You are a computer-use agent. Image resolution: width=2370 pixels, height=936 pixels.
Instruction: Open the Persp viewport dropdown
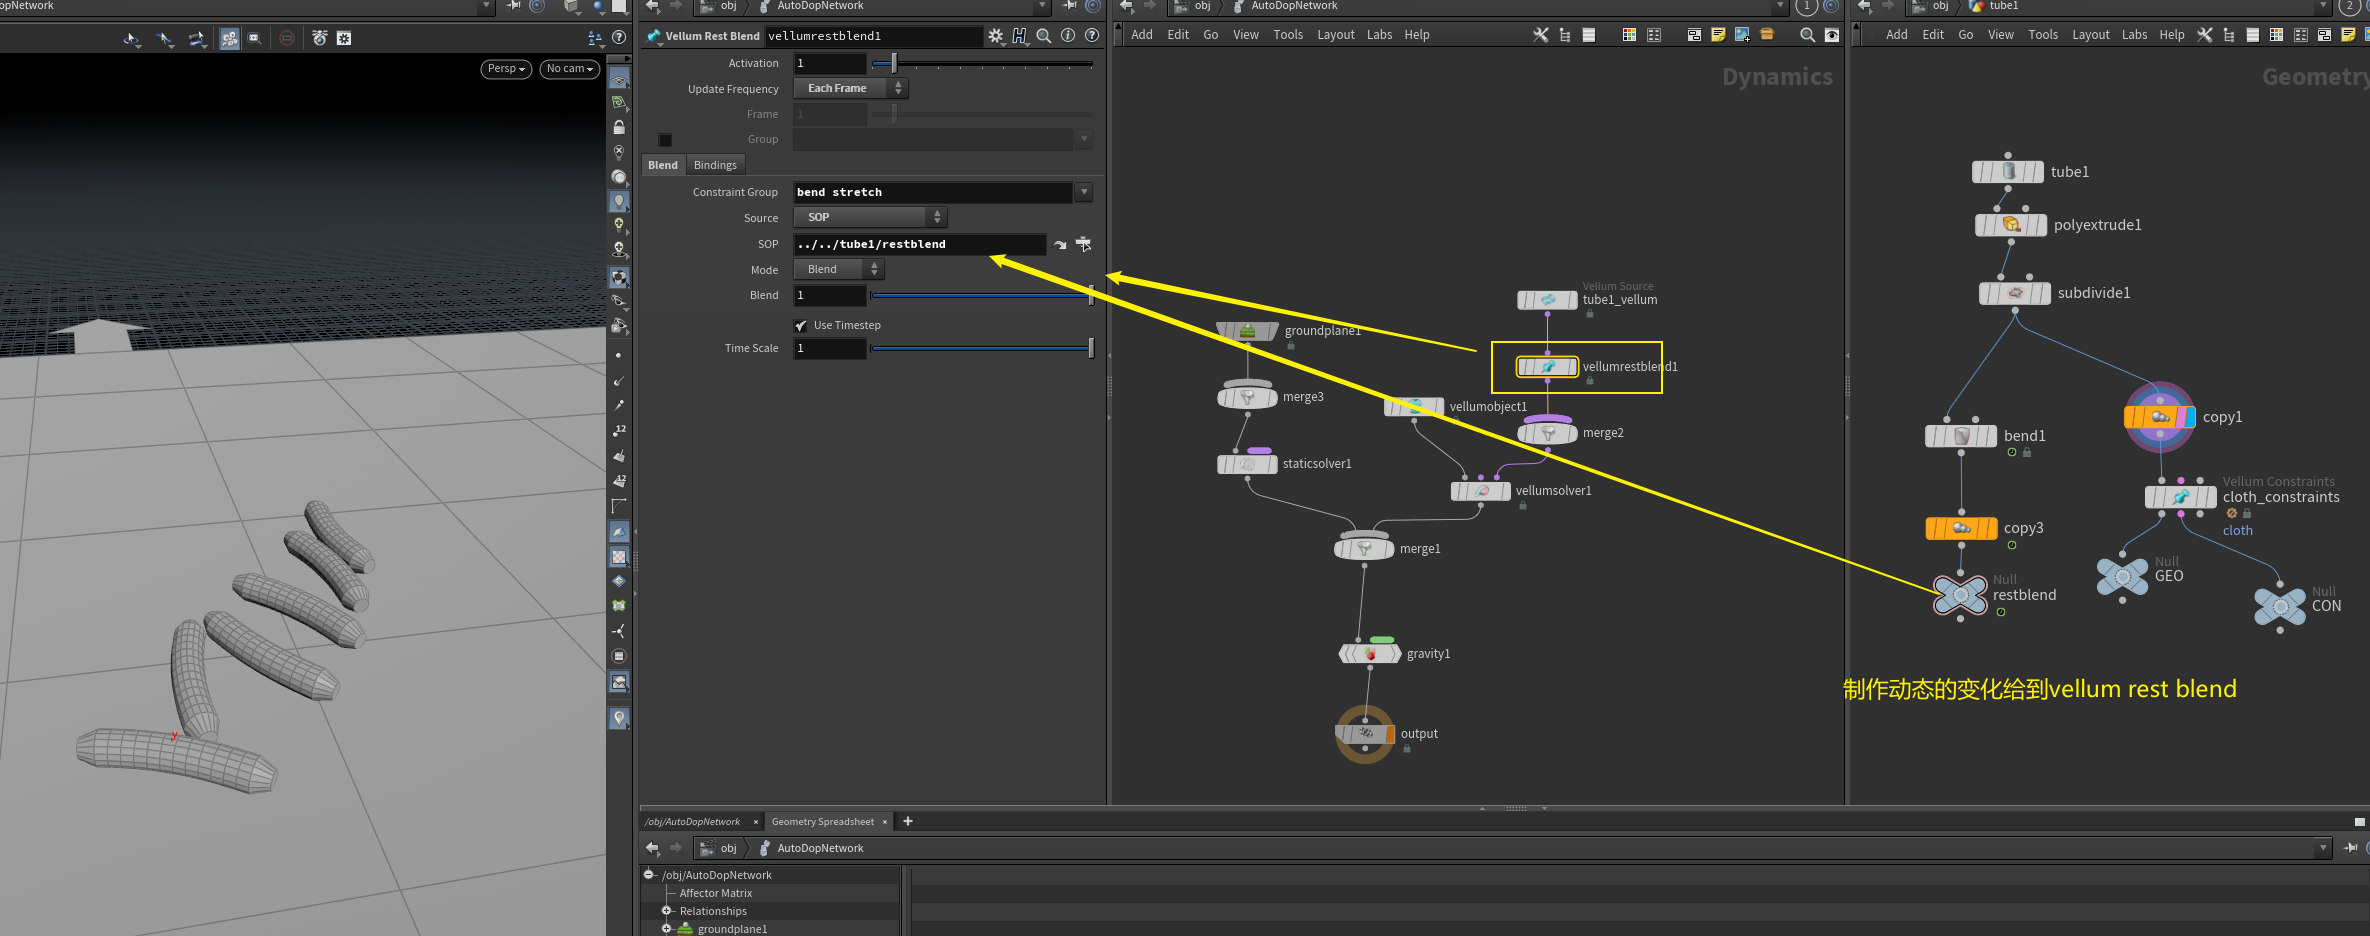click(506, 69)
